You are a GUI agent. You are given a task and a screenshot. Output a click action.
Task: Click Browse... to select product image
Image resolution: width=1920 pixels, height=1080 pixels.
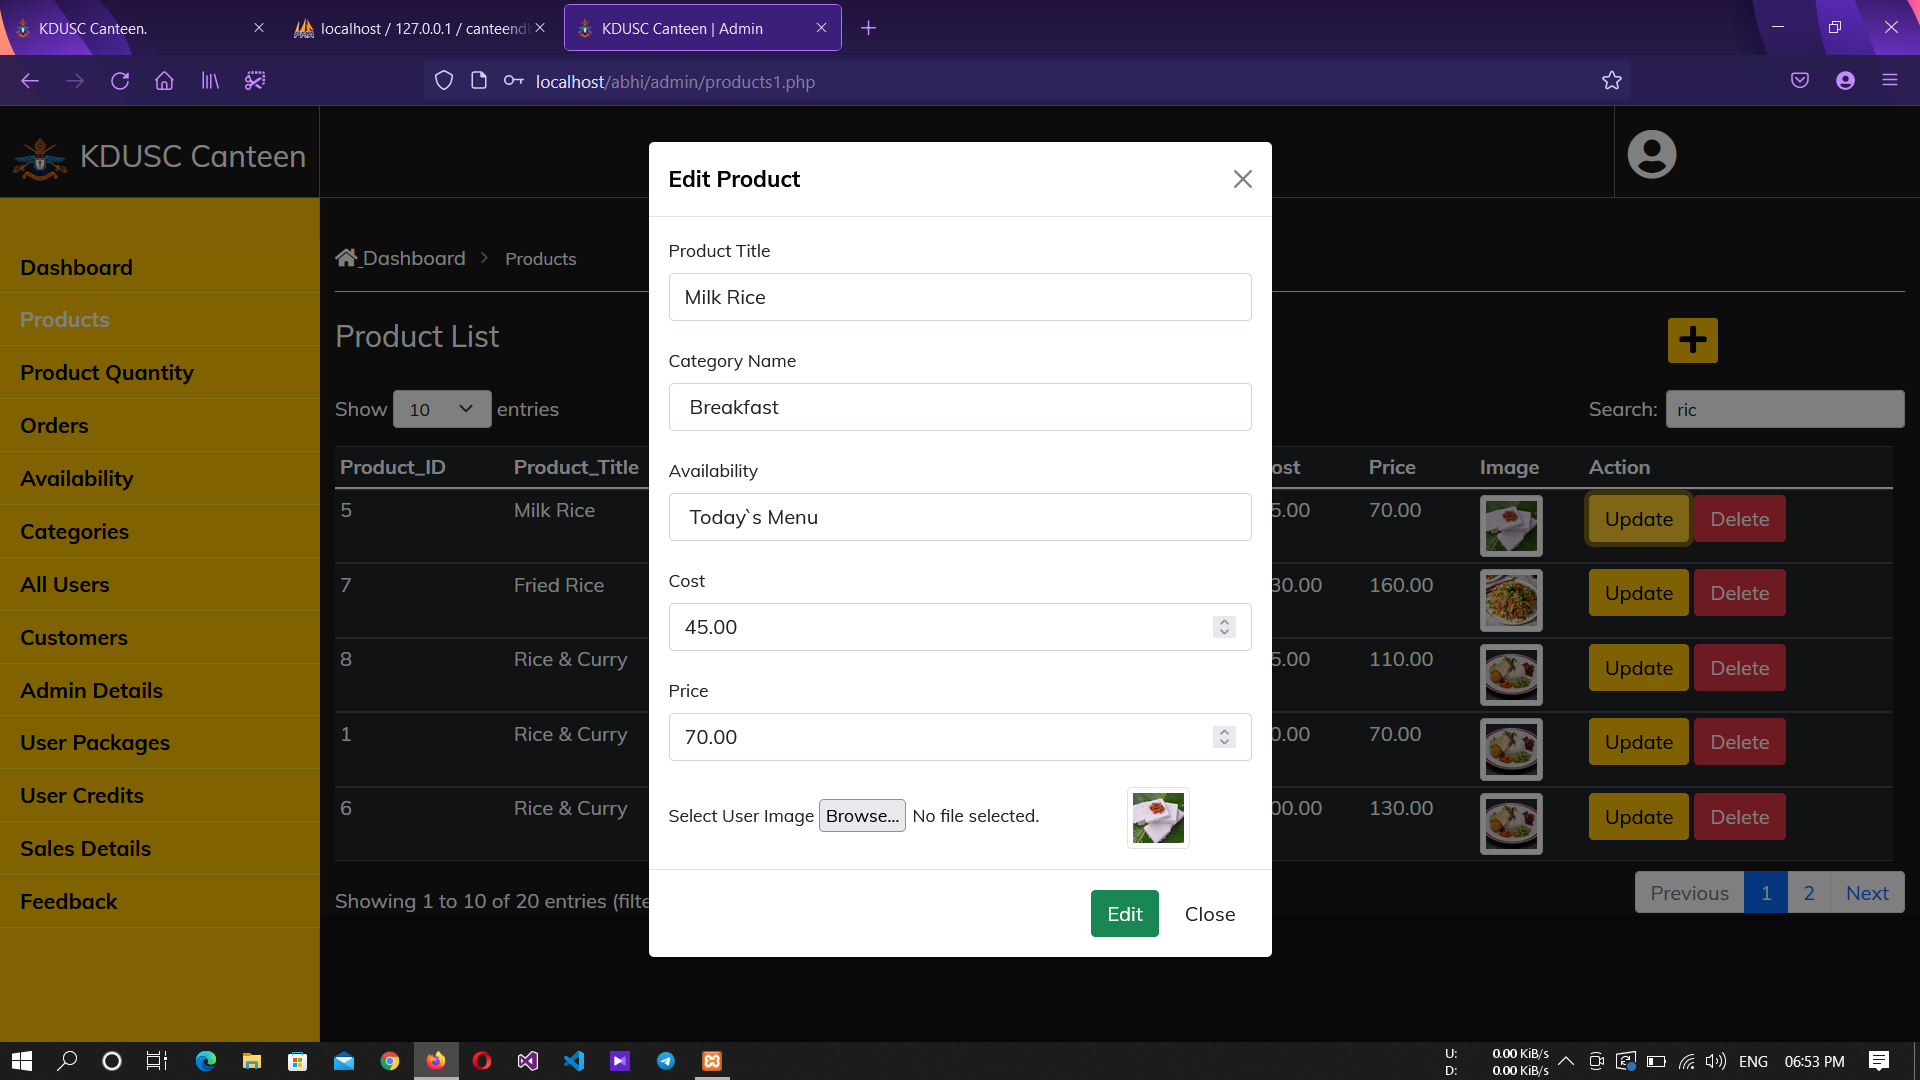click(x=861, y=816)
